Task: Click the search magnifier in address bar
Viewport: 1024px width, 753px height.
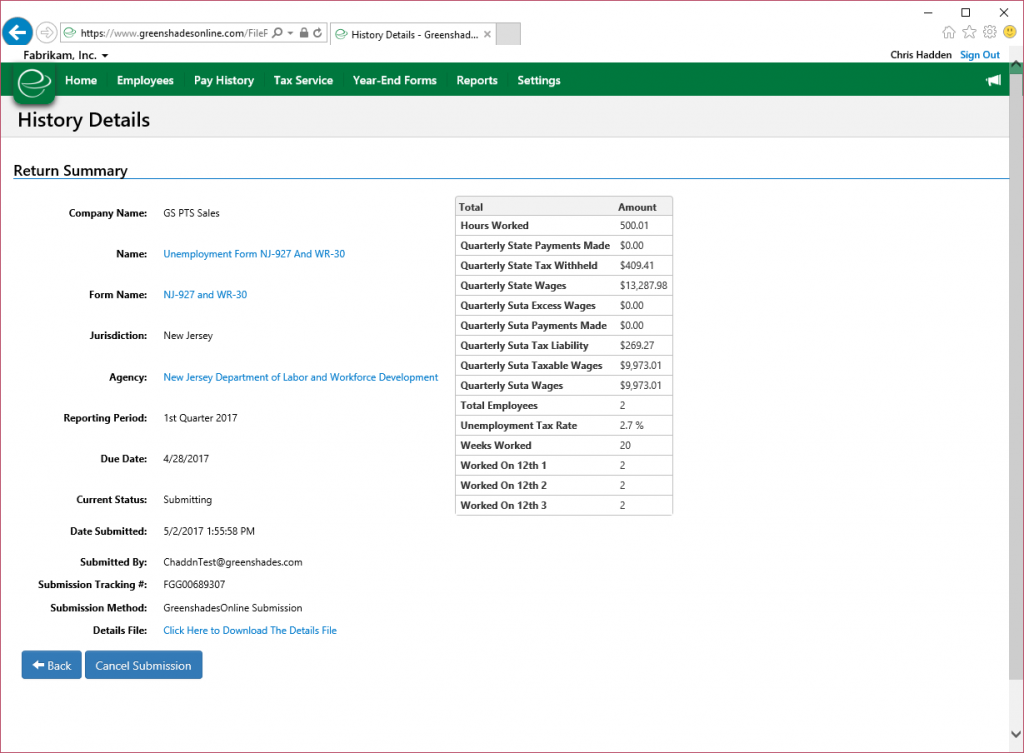Action: [278, 33]
